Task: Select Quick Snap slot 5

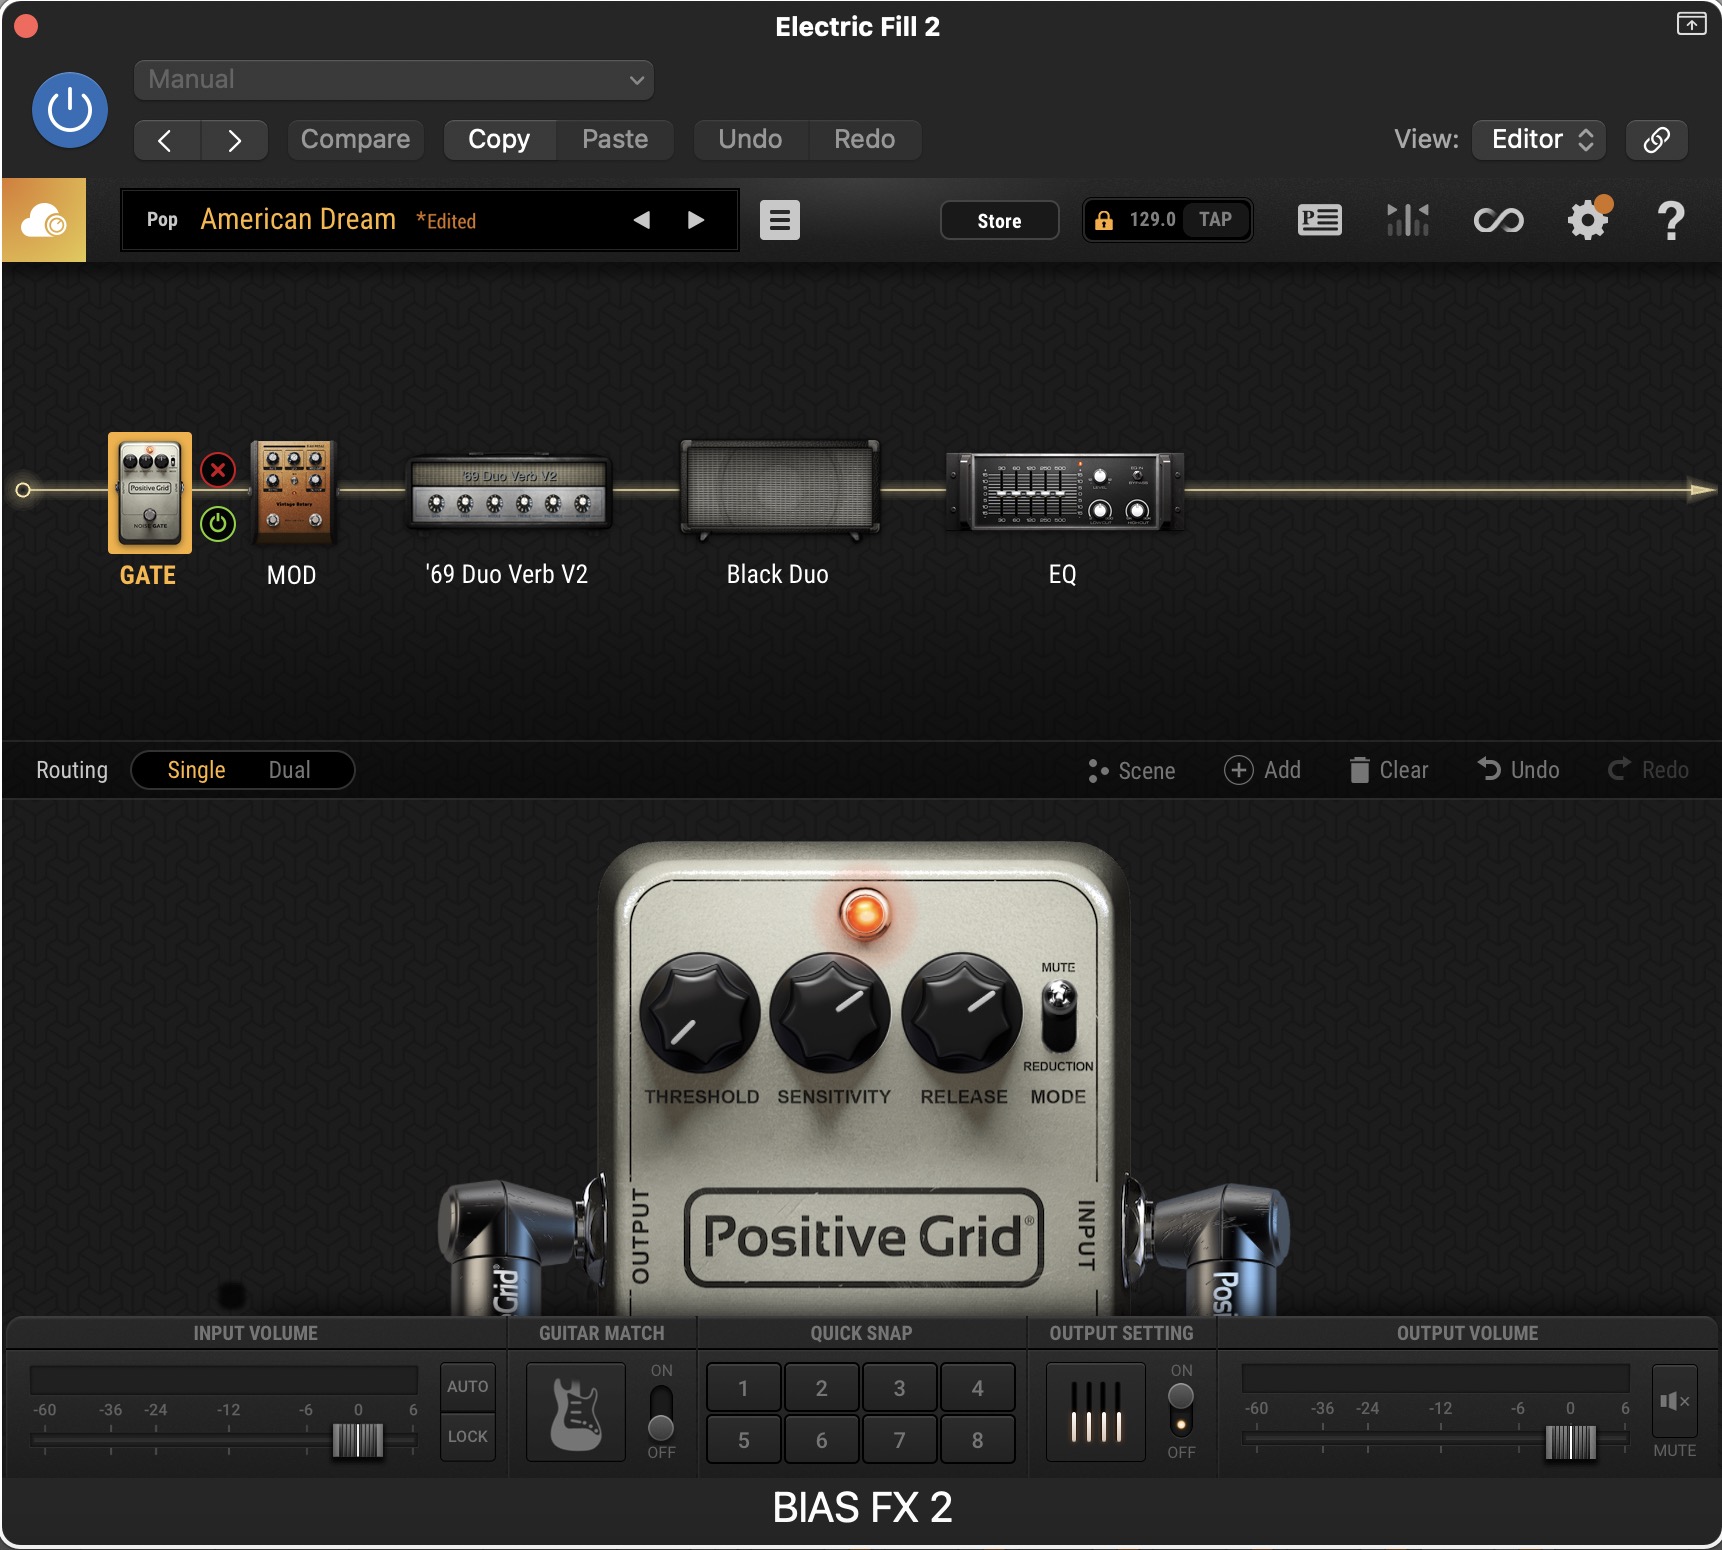Action: point(743,1440)
